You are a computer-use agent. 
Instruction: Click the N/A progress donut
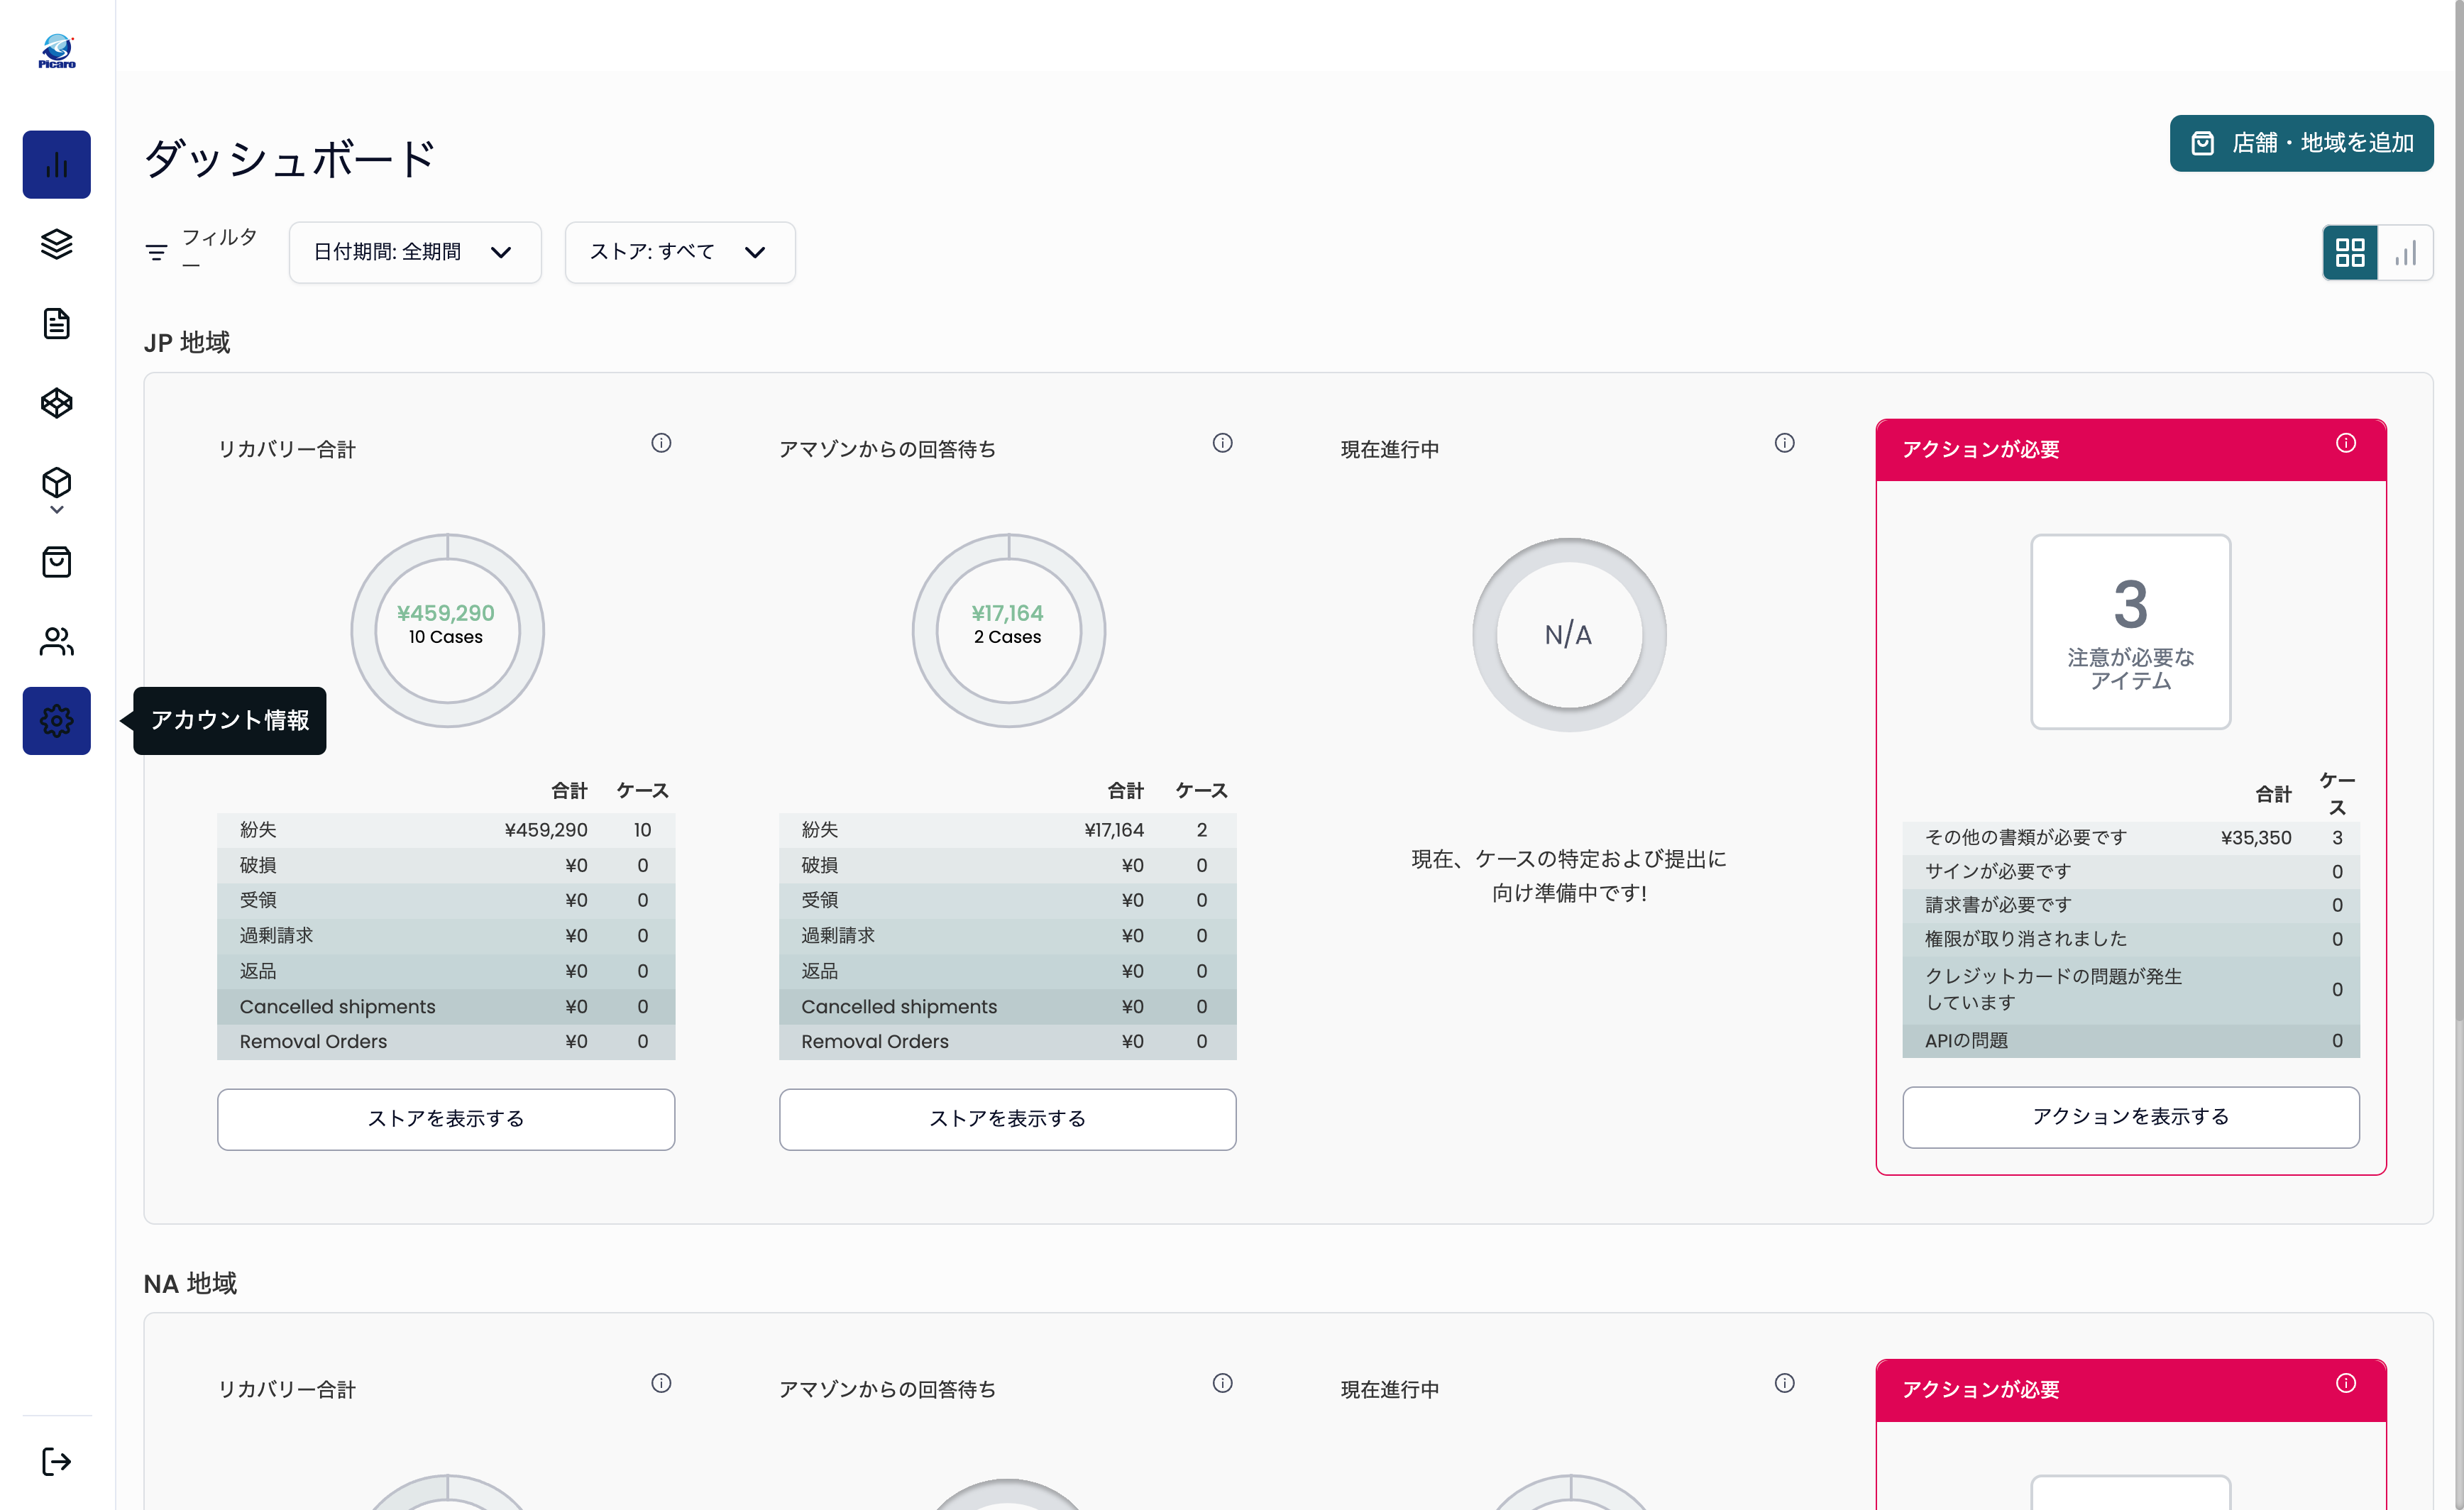[1569, 634]
